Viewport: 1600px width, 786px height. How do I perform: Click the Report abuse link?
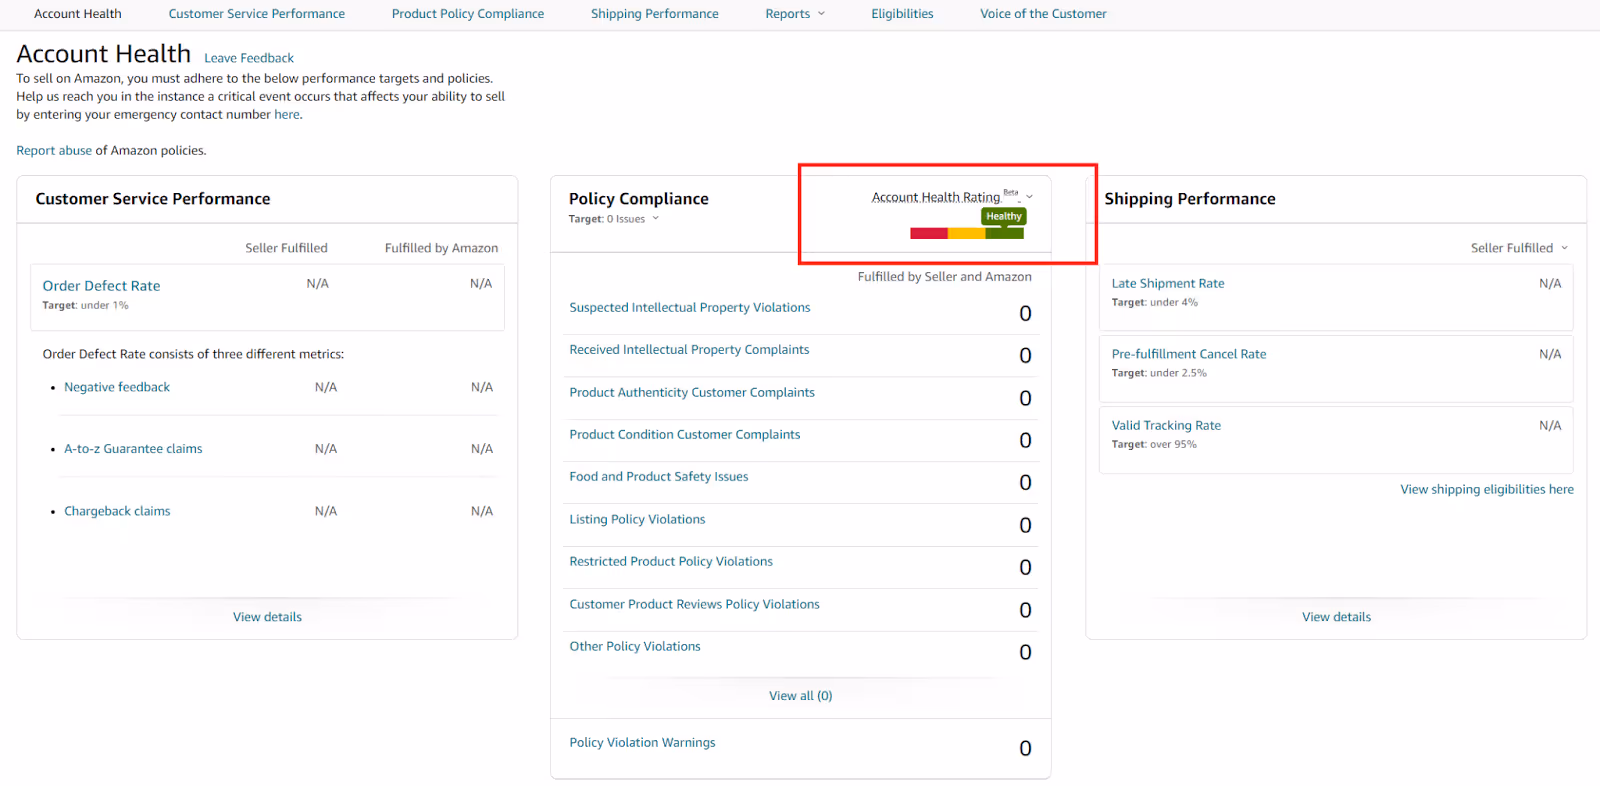click(54, 151)
